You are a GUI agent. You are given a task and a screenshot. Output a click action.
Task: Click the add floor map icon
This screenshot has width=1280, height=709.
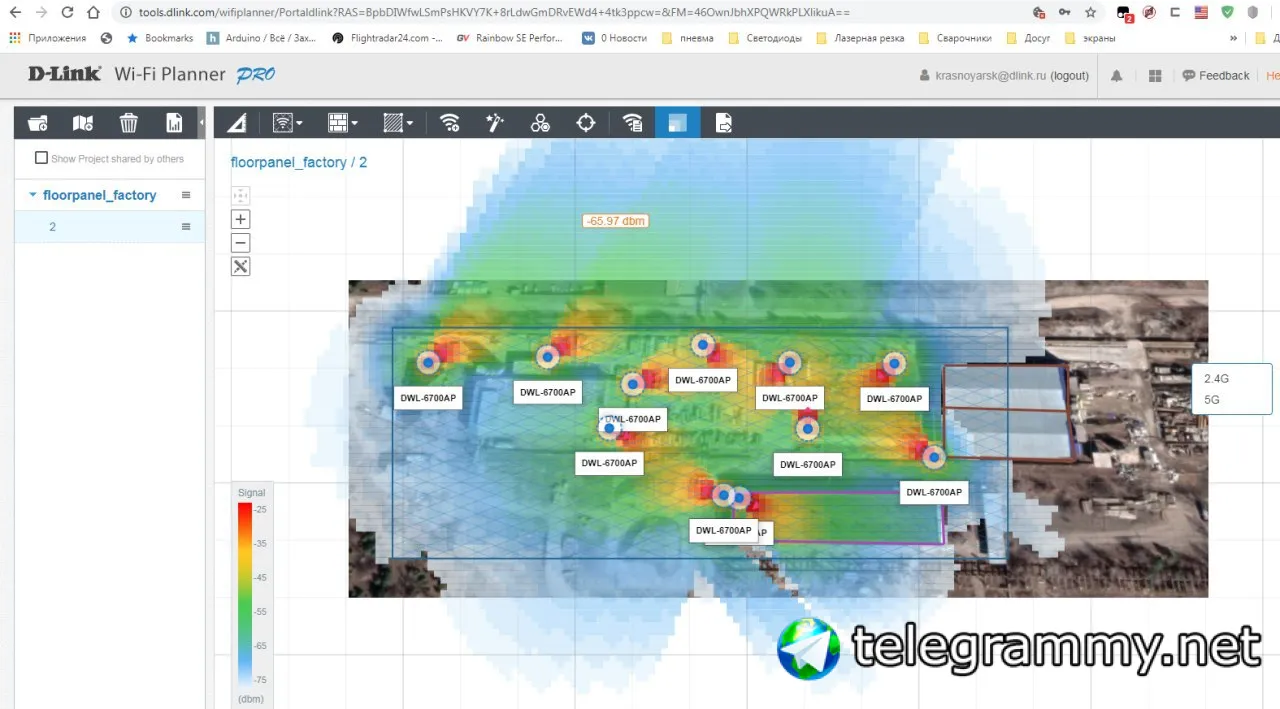(83, 123)
